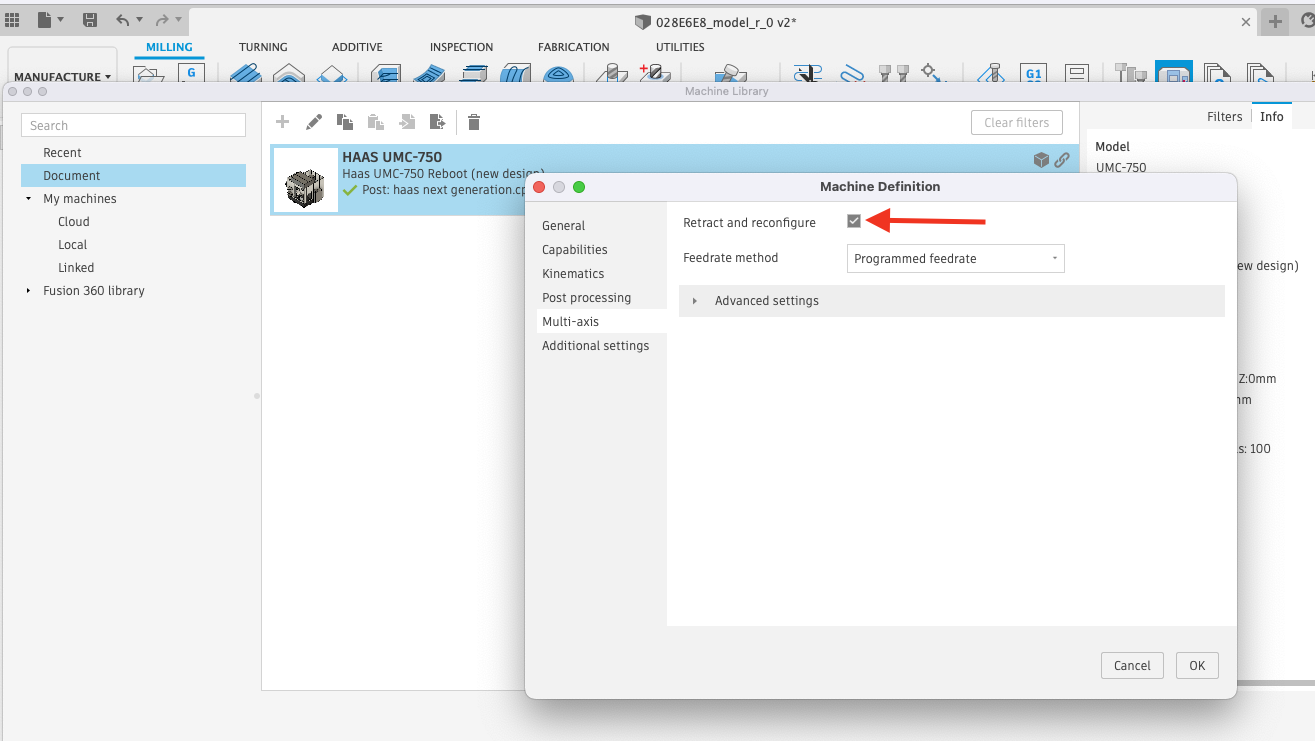Switch to the INSPECTION tab
Viewport: 1315px width, 741px height.
click(x=461, y=47)
